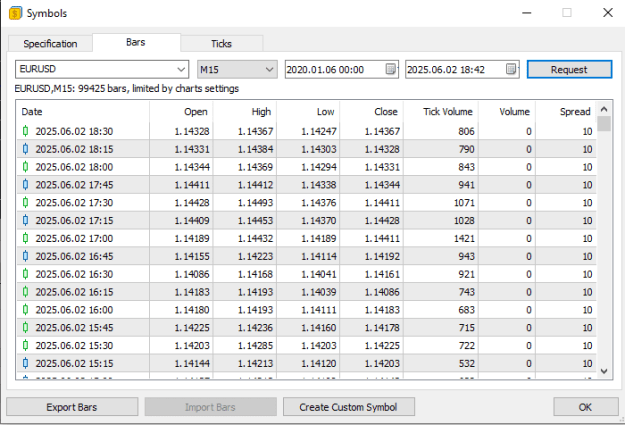Click the scrollbar up arrow
The width and height of the screenshot is (625, 425).
(x=604, y=108)
